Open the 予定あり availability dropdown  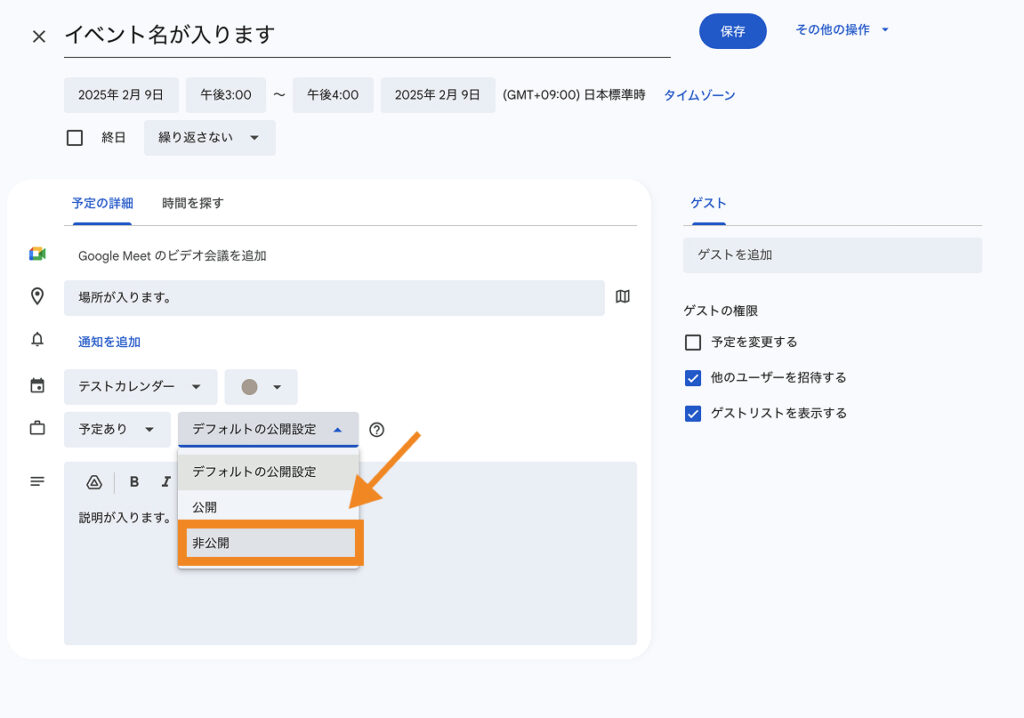(117, 429)
